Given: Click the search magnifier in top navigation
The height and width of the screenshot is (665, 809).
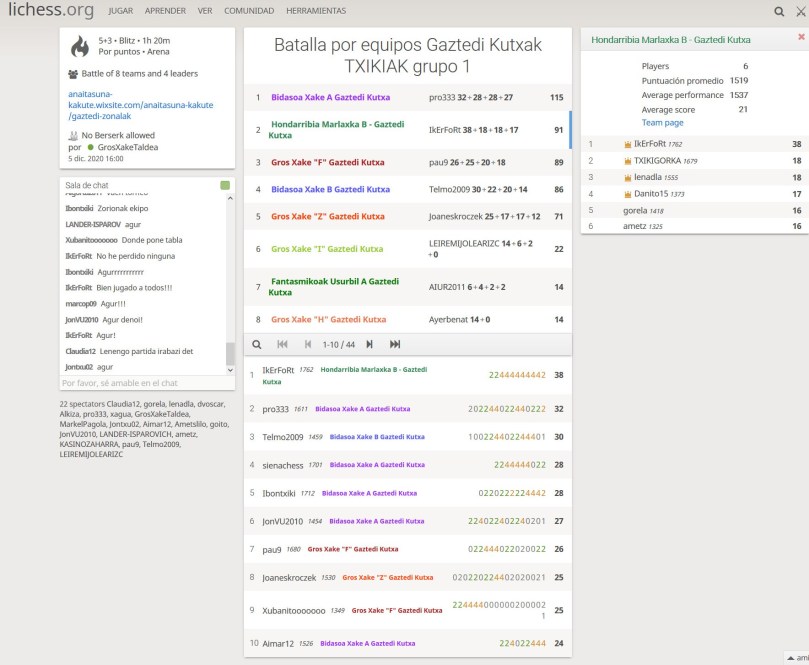Looking at the screenshot, I should [x=779, y=11].
